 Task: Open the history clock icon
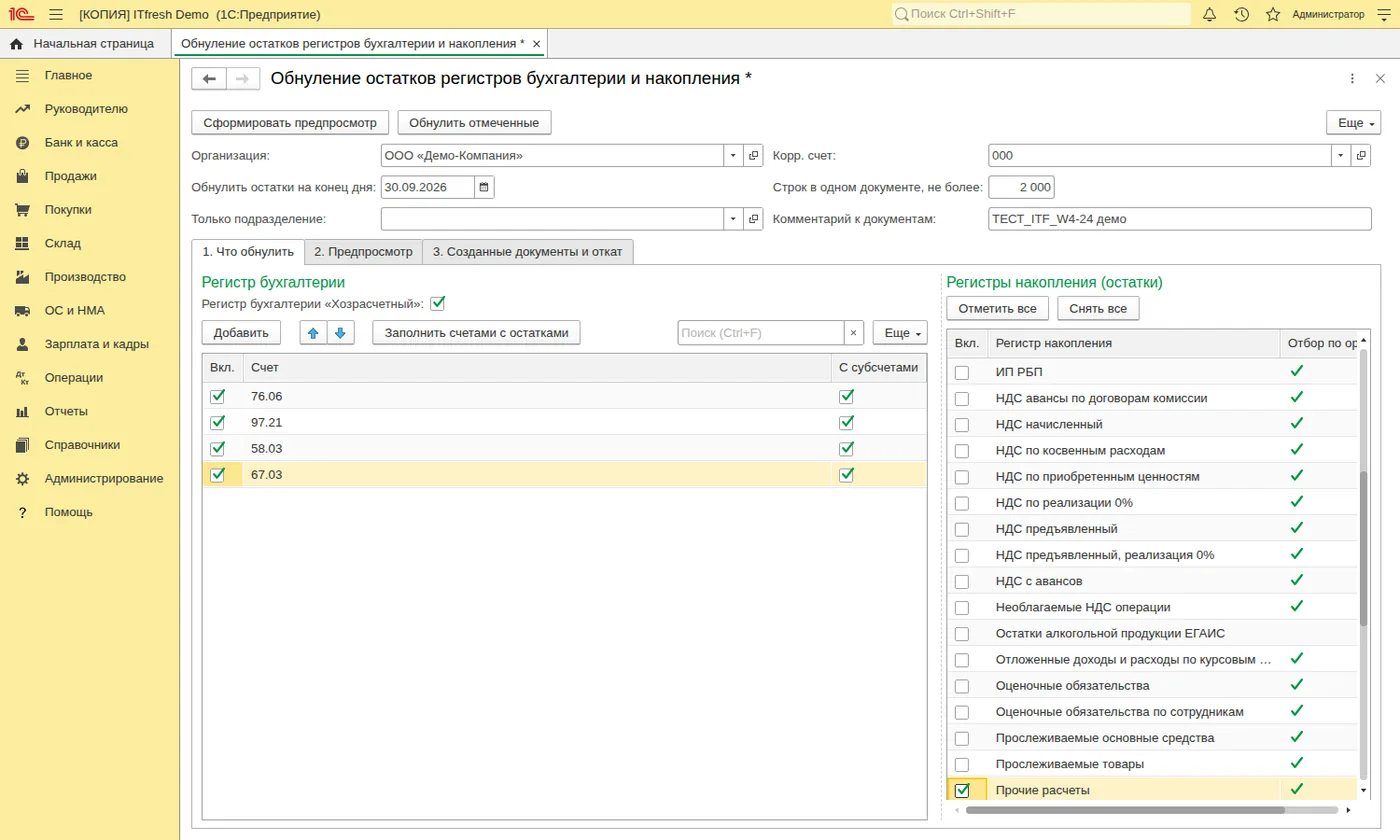pos(1241,14)
